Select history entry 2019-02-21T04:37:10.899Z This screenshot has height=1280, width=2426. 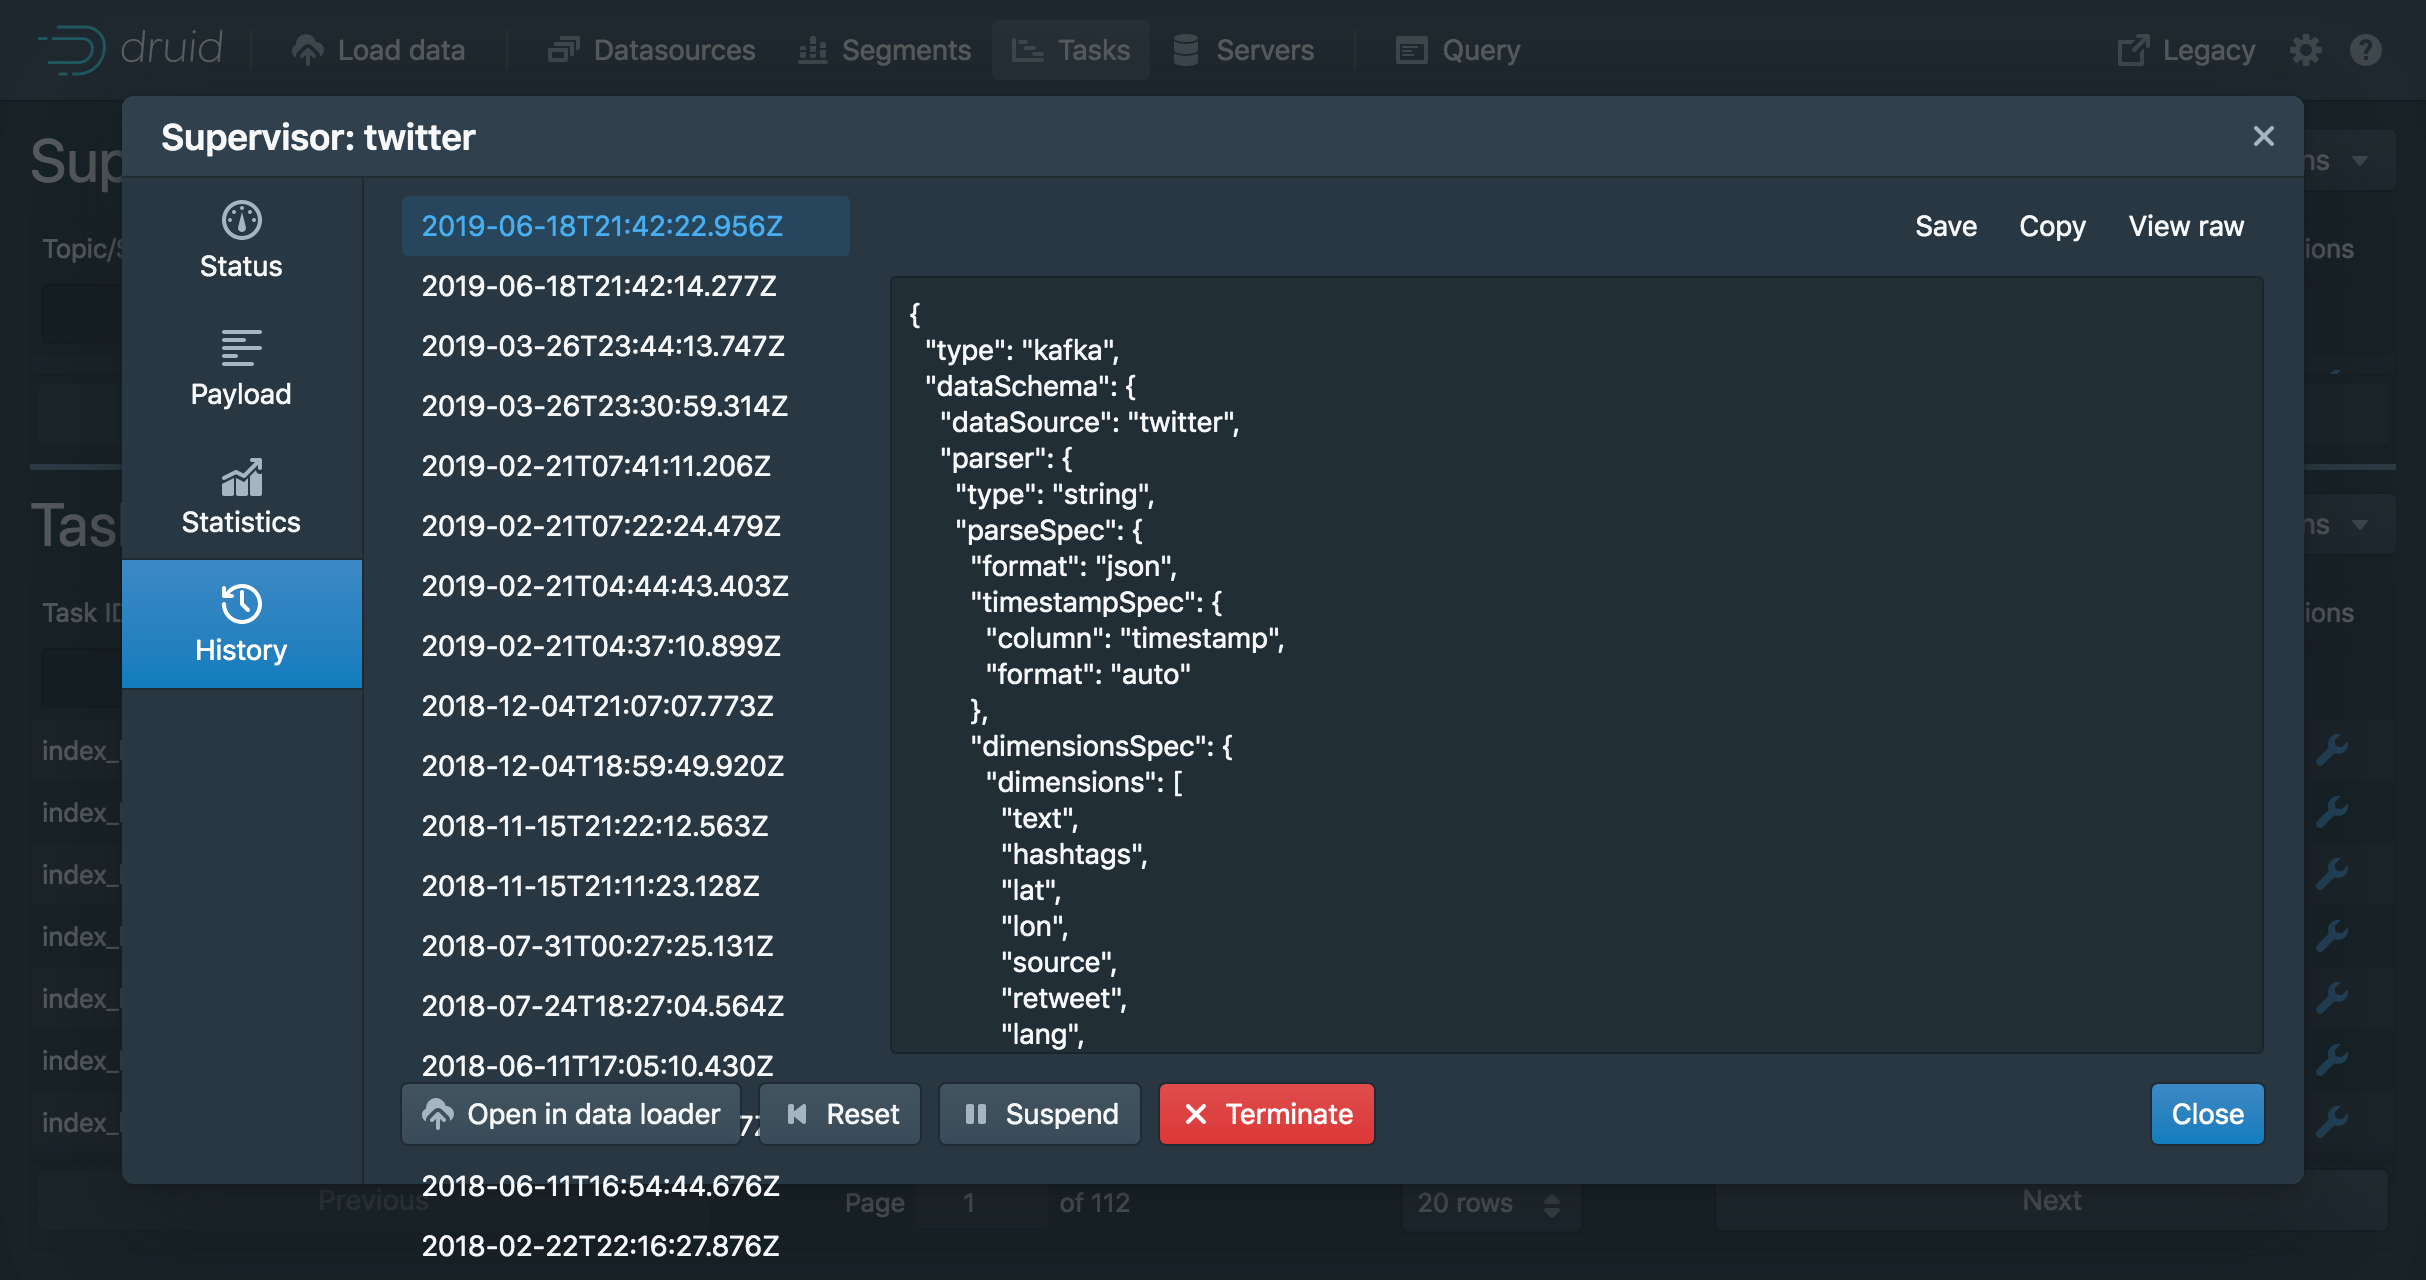625,646
